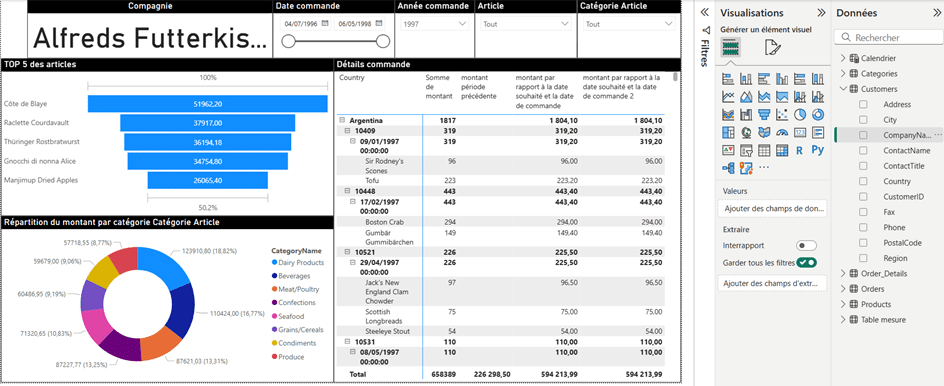Viewport: 944px width, 386px height.
Task: Choose the pie chart visualization icon
Action: click(800, 114)
